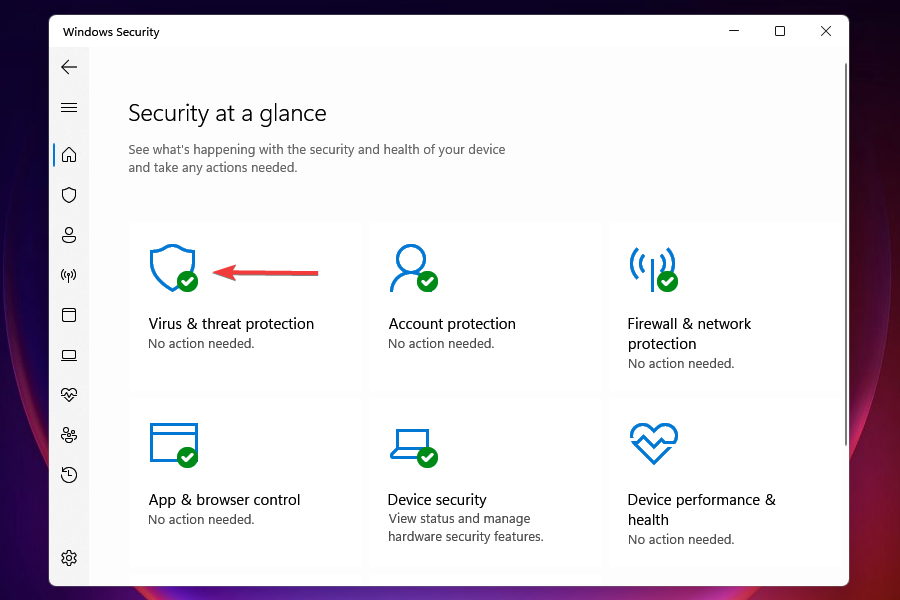Open the shield-shaped Virus protection sidebar icon
The image size is (900, 600).
[69, 195]
